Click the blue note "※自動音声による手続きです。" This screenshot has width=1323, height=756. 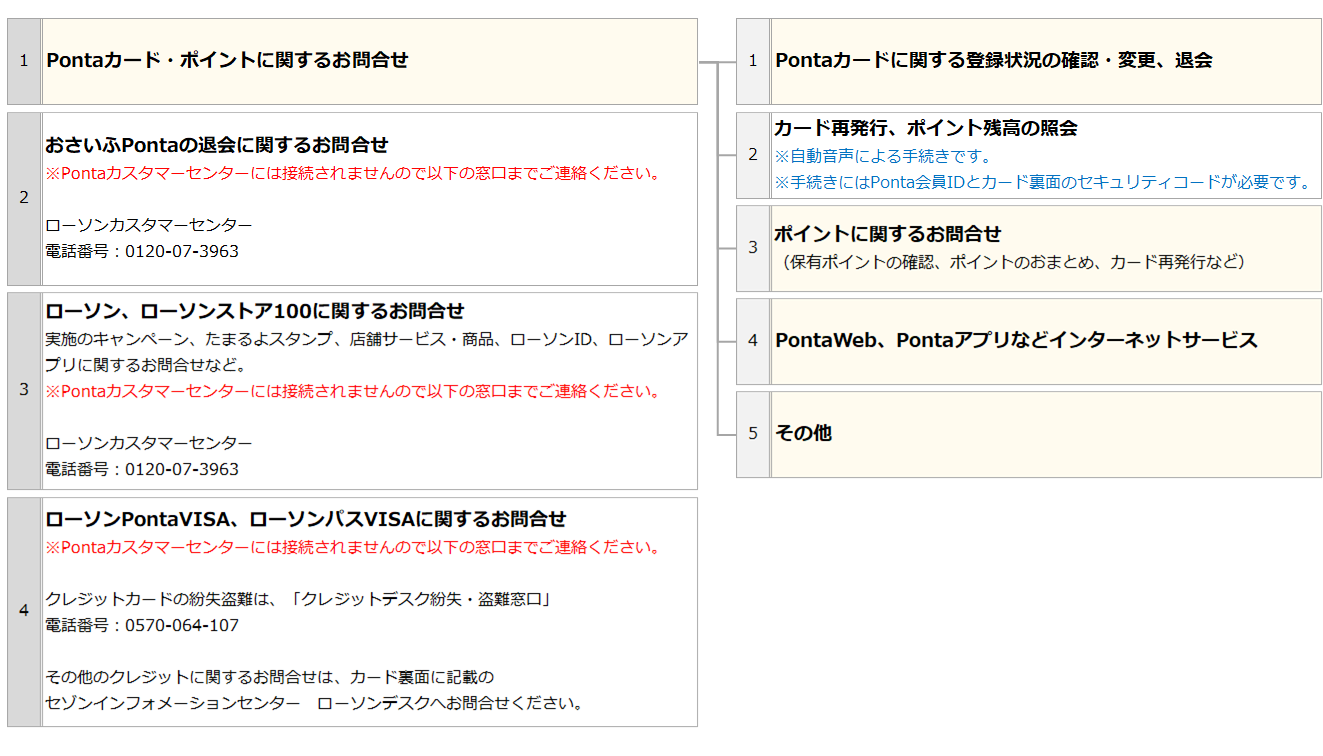point(883,156)
